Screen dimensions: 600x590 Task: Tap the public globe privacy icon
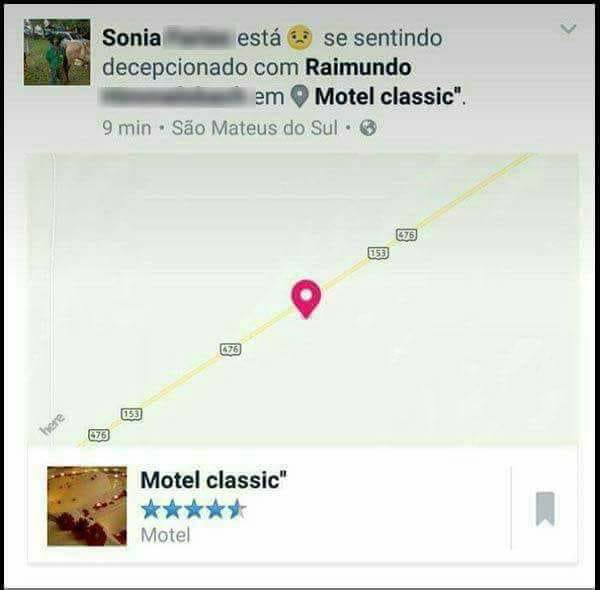(368, 128)
